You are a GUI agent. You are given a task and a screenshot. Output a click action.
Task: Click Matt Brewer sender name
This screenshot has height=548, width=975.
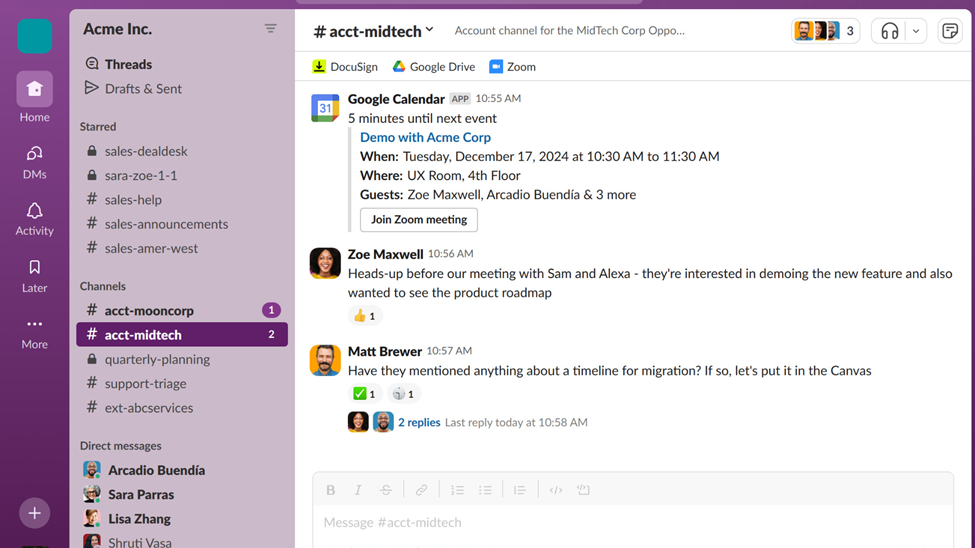pyautogui.click(x=385, y=351)
